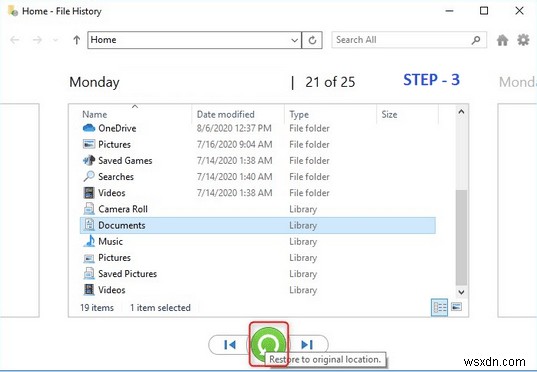
Task: Open the recent locations dropdown arrow
Action: 55,40
